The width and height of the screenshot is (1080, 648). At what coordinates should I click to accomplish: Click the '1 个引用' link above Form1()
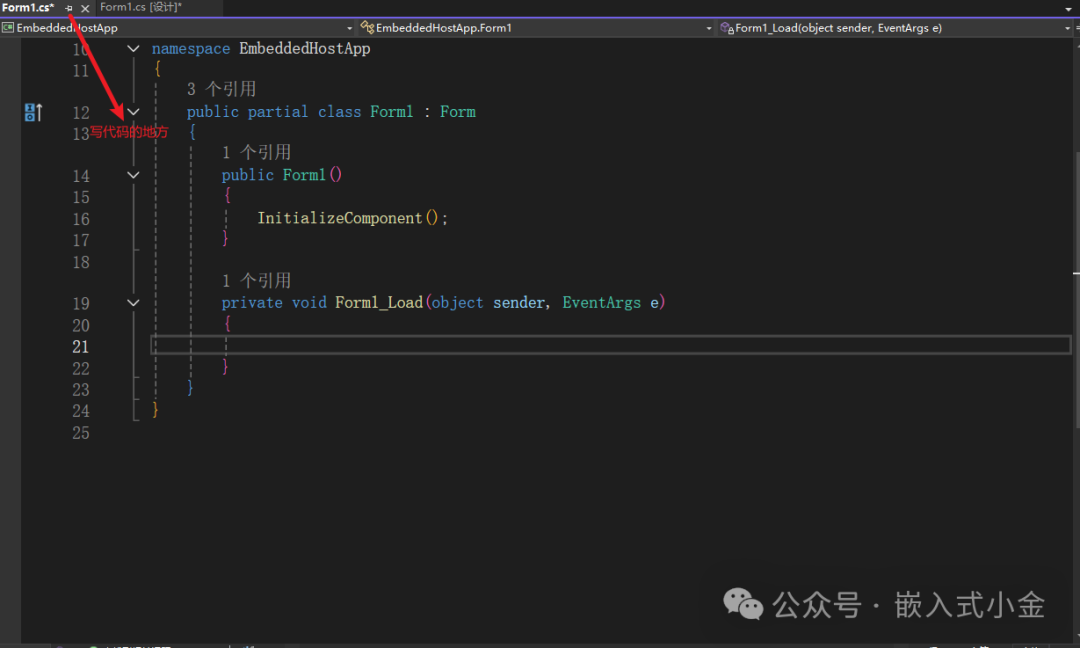[256, 152]
